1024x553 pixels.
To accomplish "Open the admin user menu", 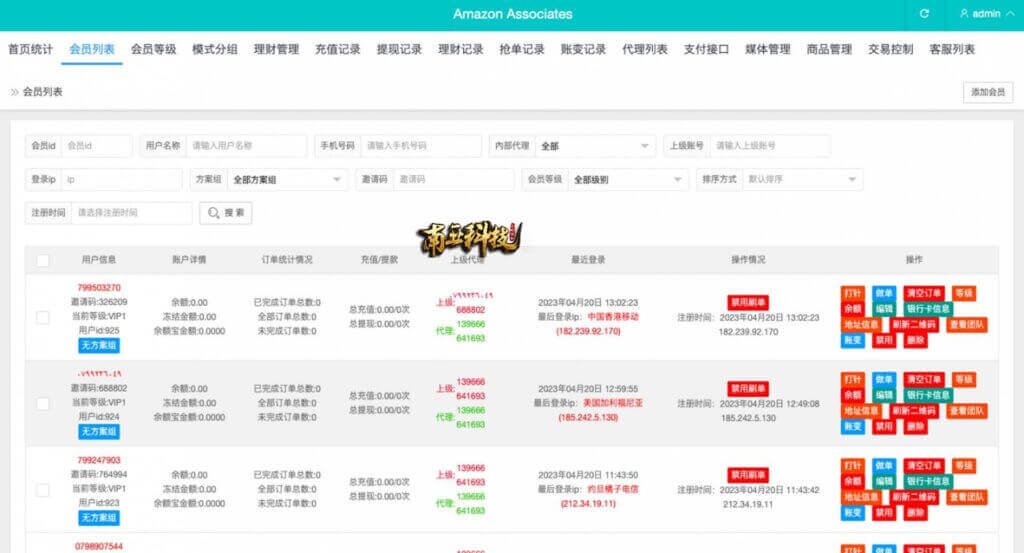I will point(979,14).
